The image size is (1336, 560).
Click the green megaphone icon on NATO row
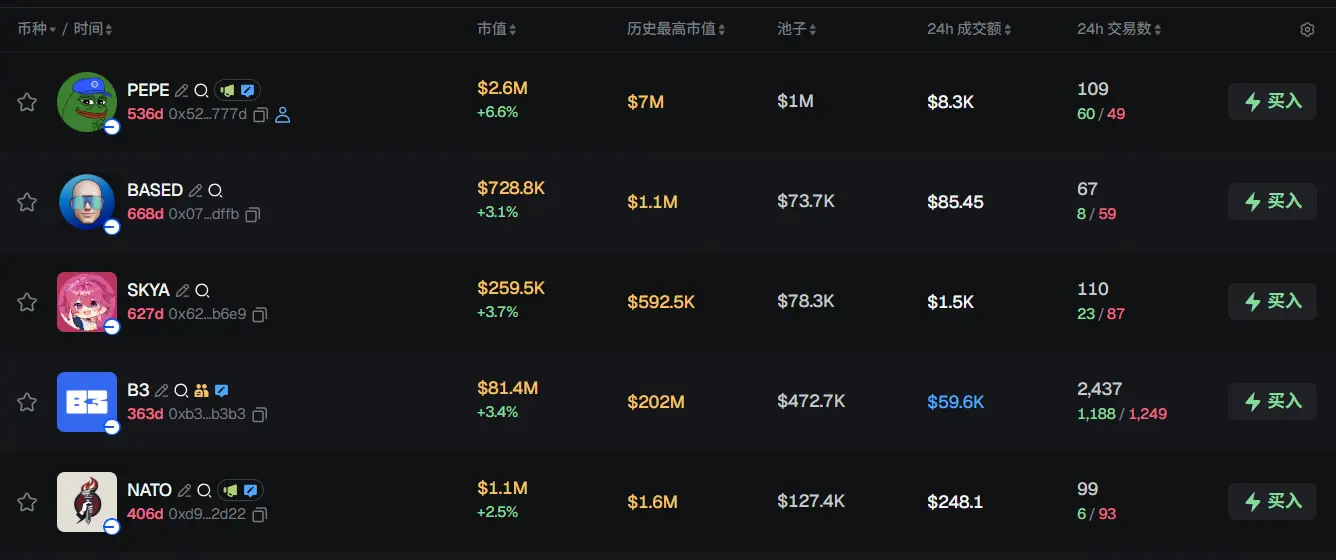(x=230, y=490)
